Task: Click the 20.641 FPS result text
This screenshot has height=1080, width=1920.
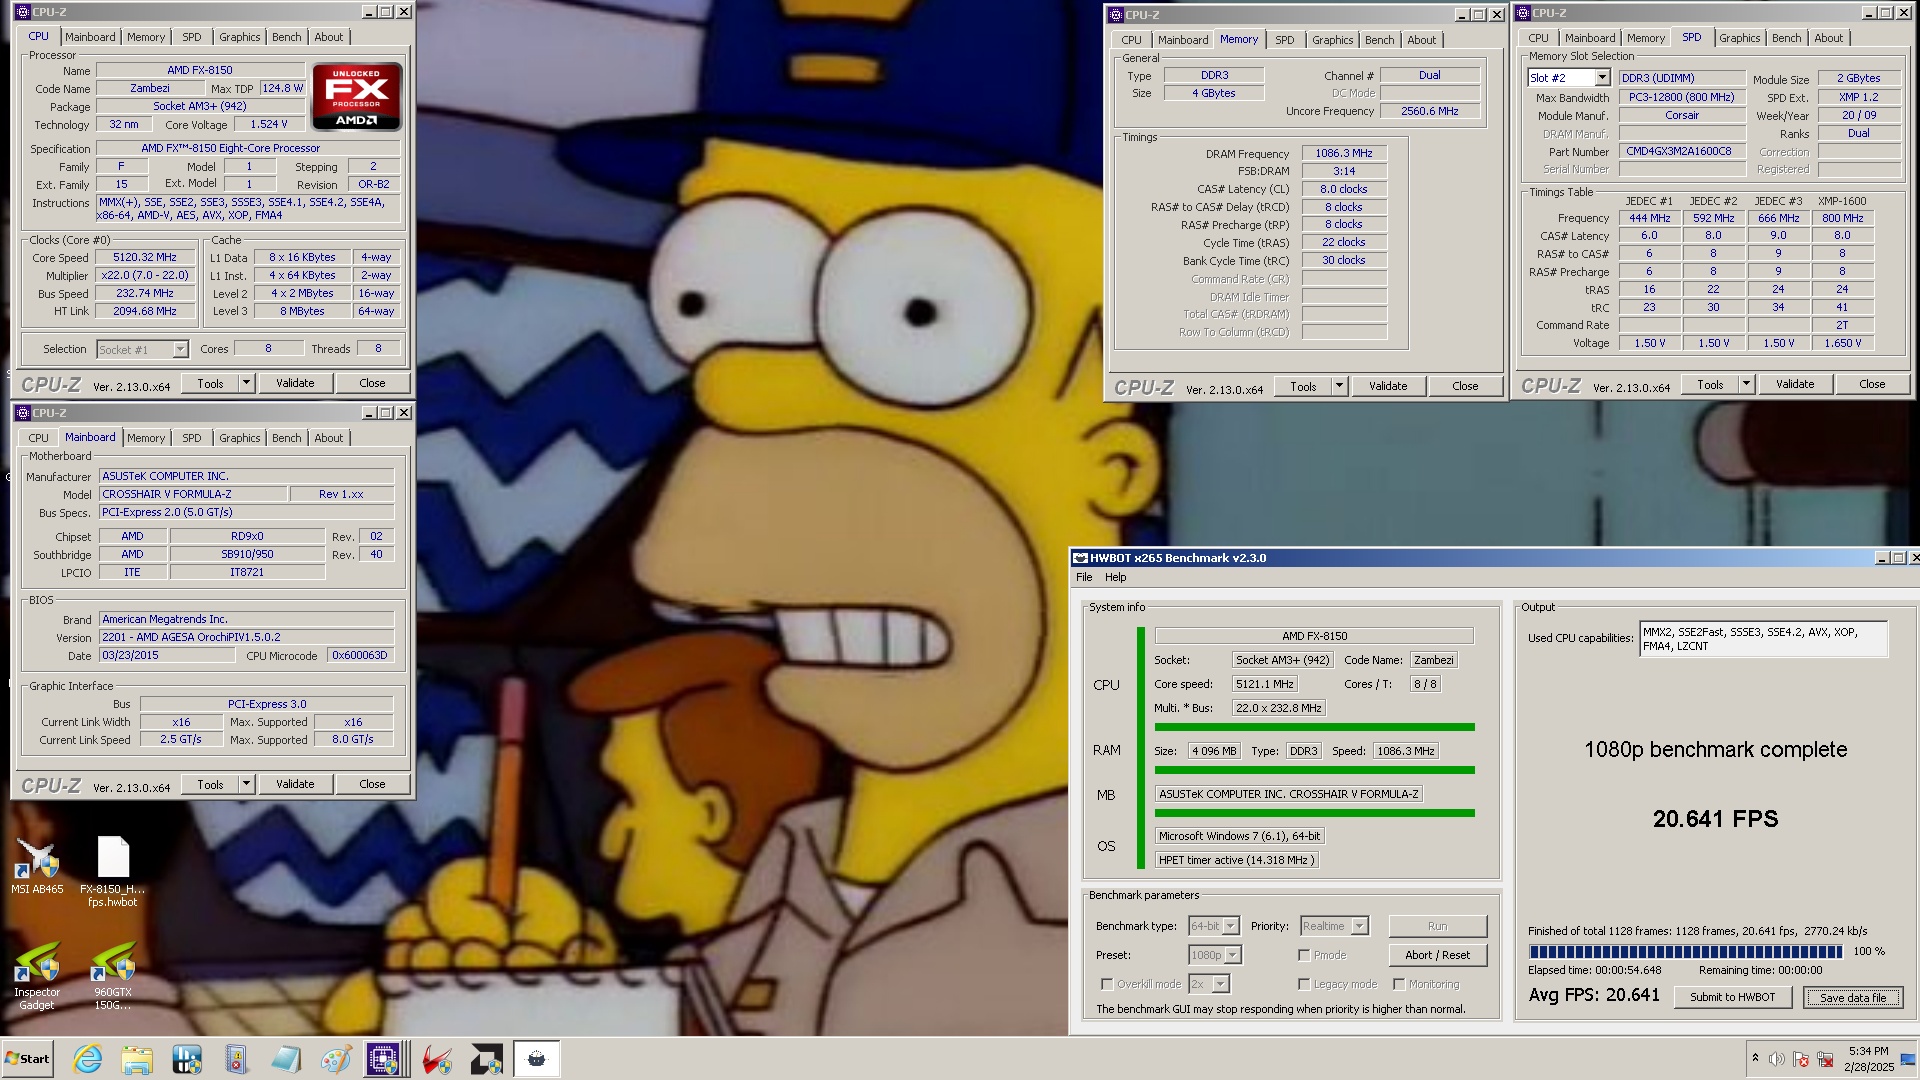Action: [x=1716, y=819]
